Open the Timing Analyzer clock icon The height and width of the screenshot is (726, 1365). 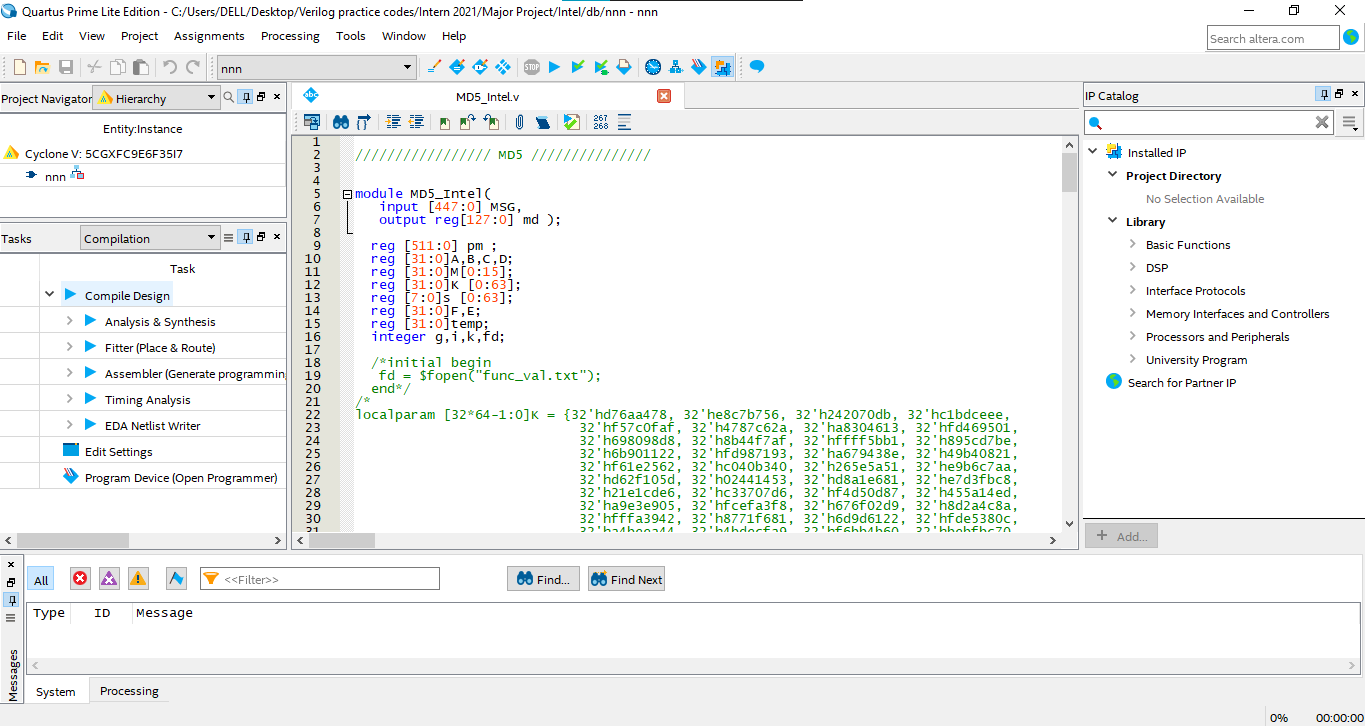653,67
